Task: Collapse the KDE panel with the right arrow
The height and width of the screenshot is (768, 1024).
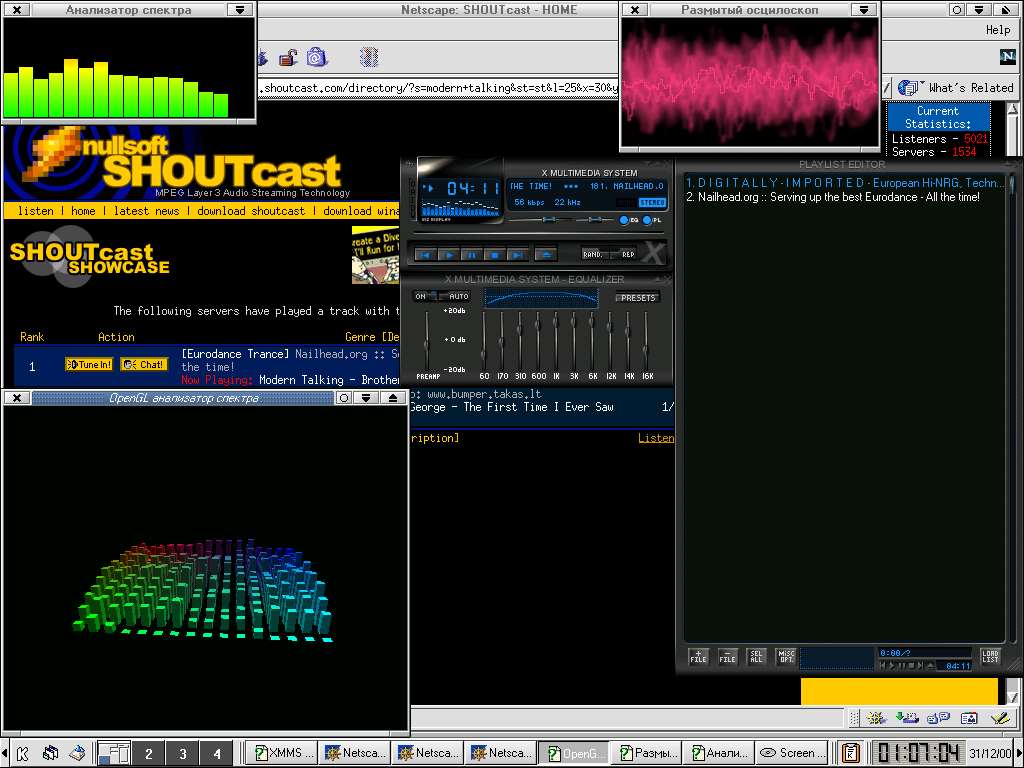Action: point(1020,753)
